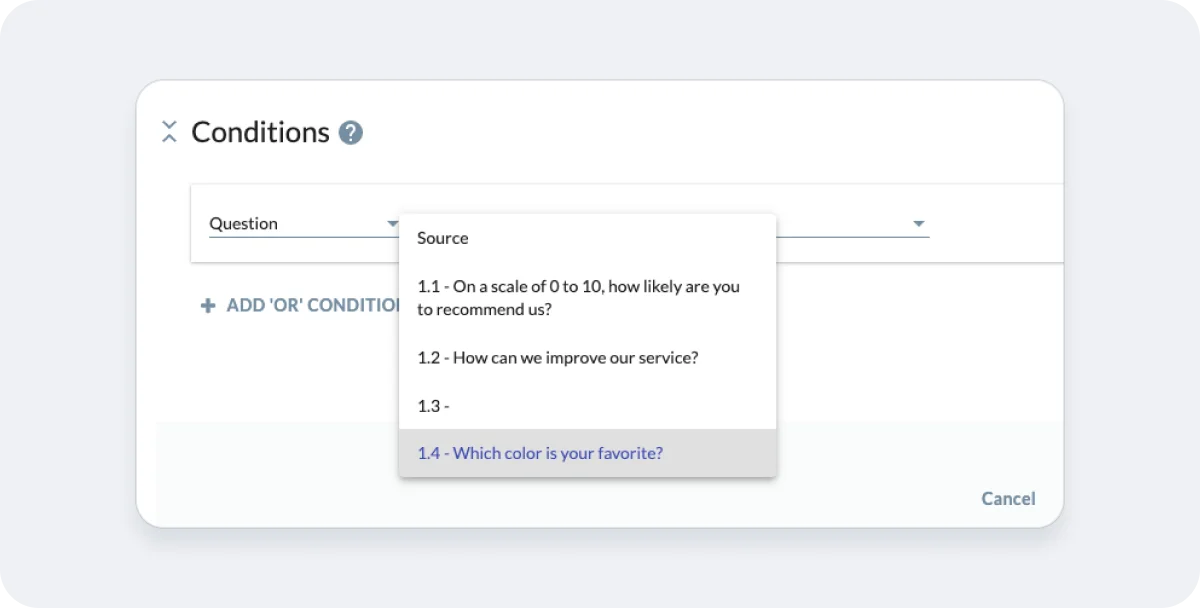
Task: Open the rightmost dropdown arrow in condition row
Action: coord(917,223)
